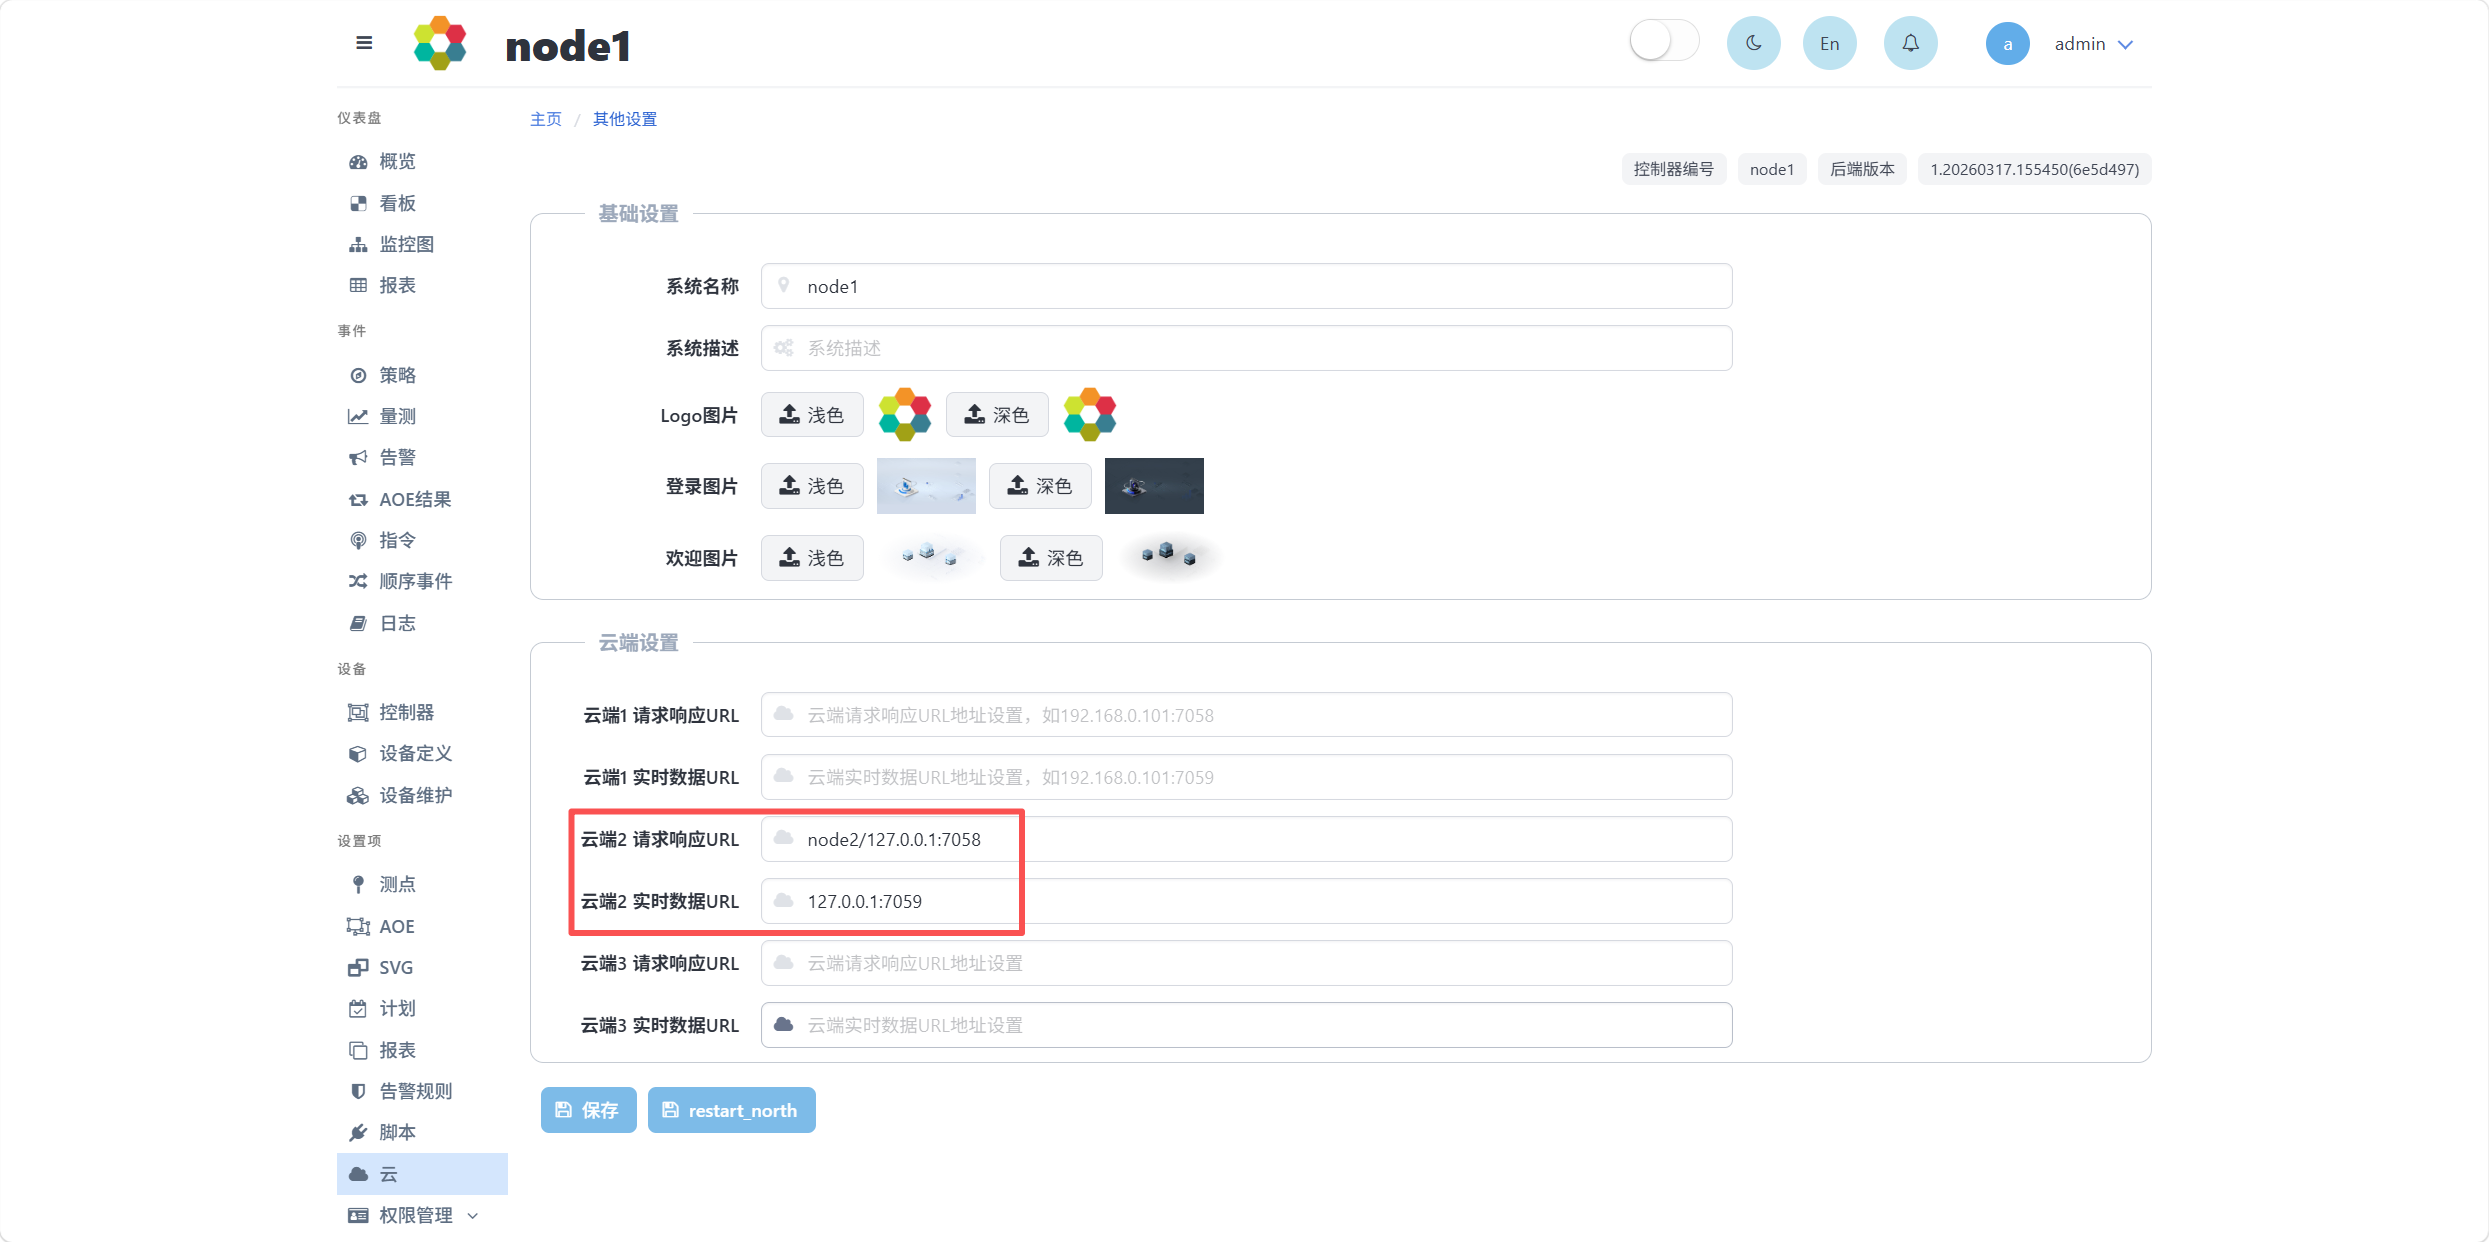This screenshot has height=1242, width=2489.
Task: Click the 权限管理 card icon
Action: tap(358, 1215)
